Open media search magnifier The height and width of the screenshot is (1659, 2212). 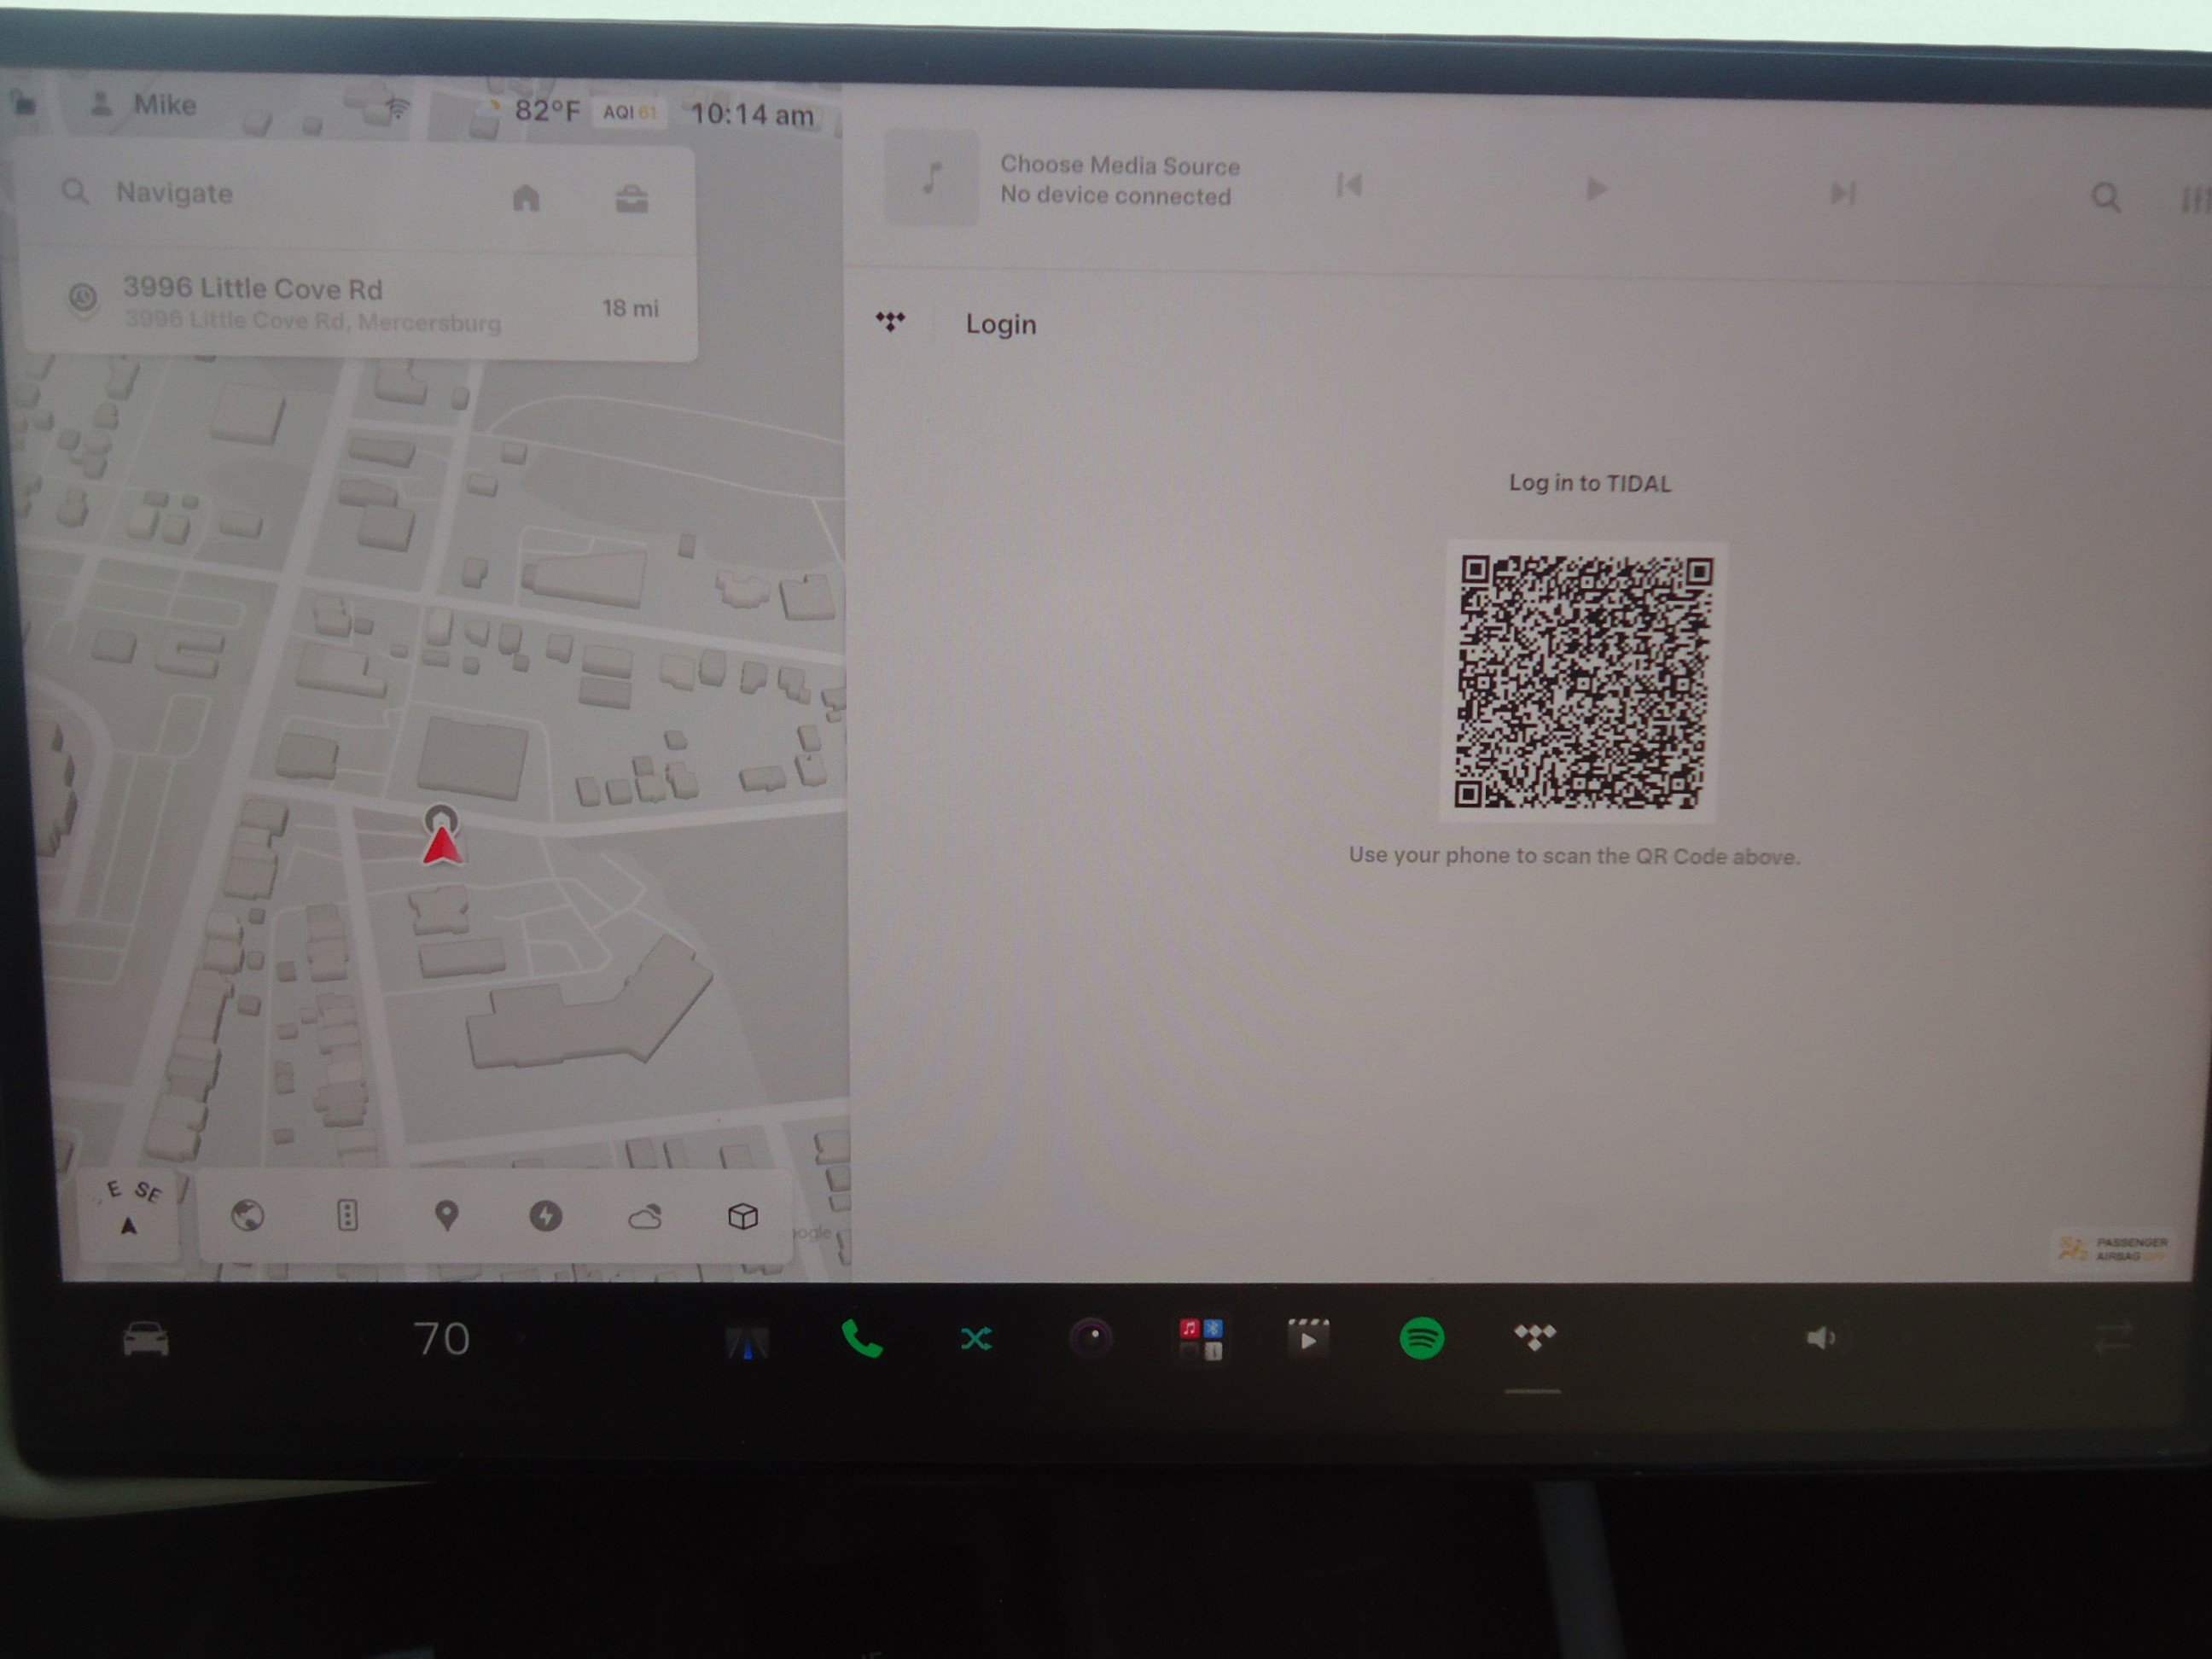[x=2106, y=198]
